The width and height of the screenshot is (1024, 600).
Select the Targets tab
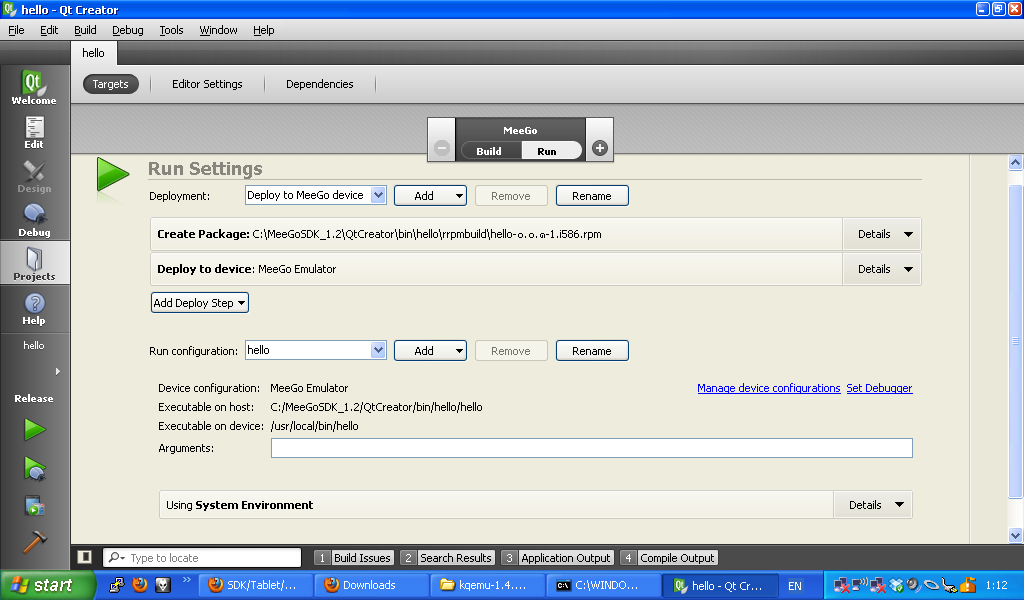click(110, 84)
